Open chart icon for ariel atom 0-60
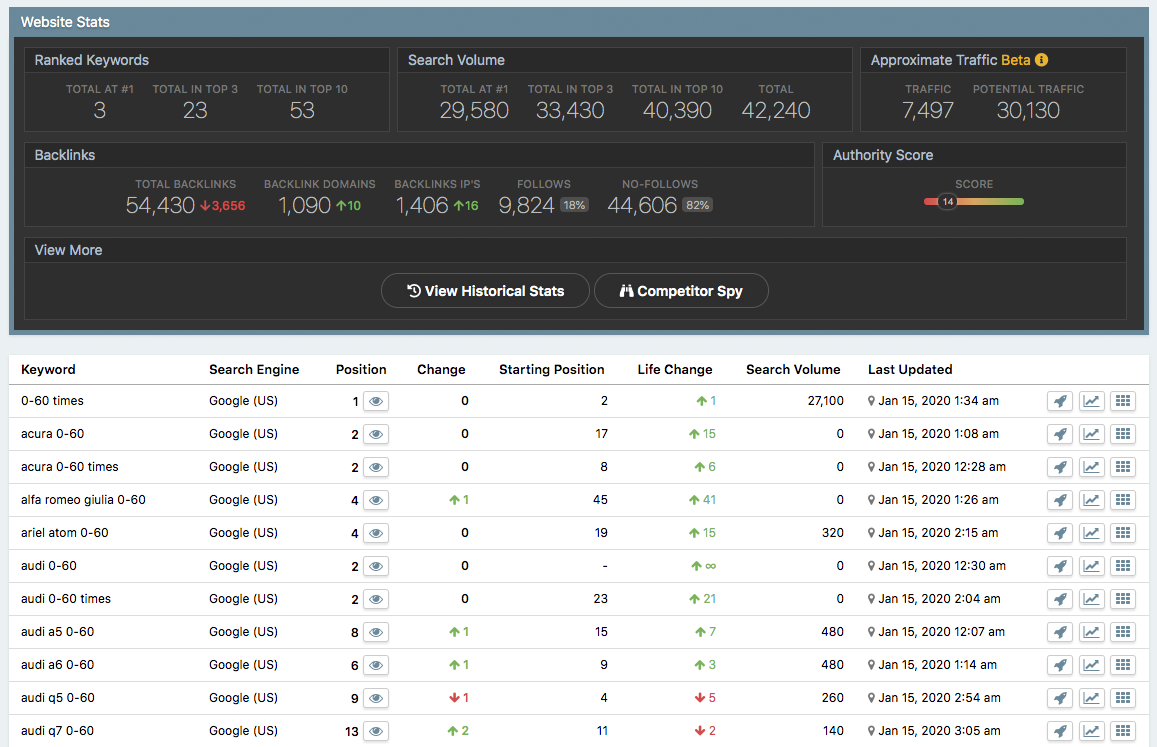 pos(1091,533)
